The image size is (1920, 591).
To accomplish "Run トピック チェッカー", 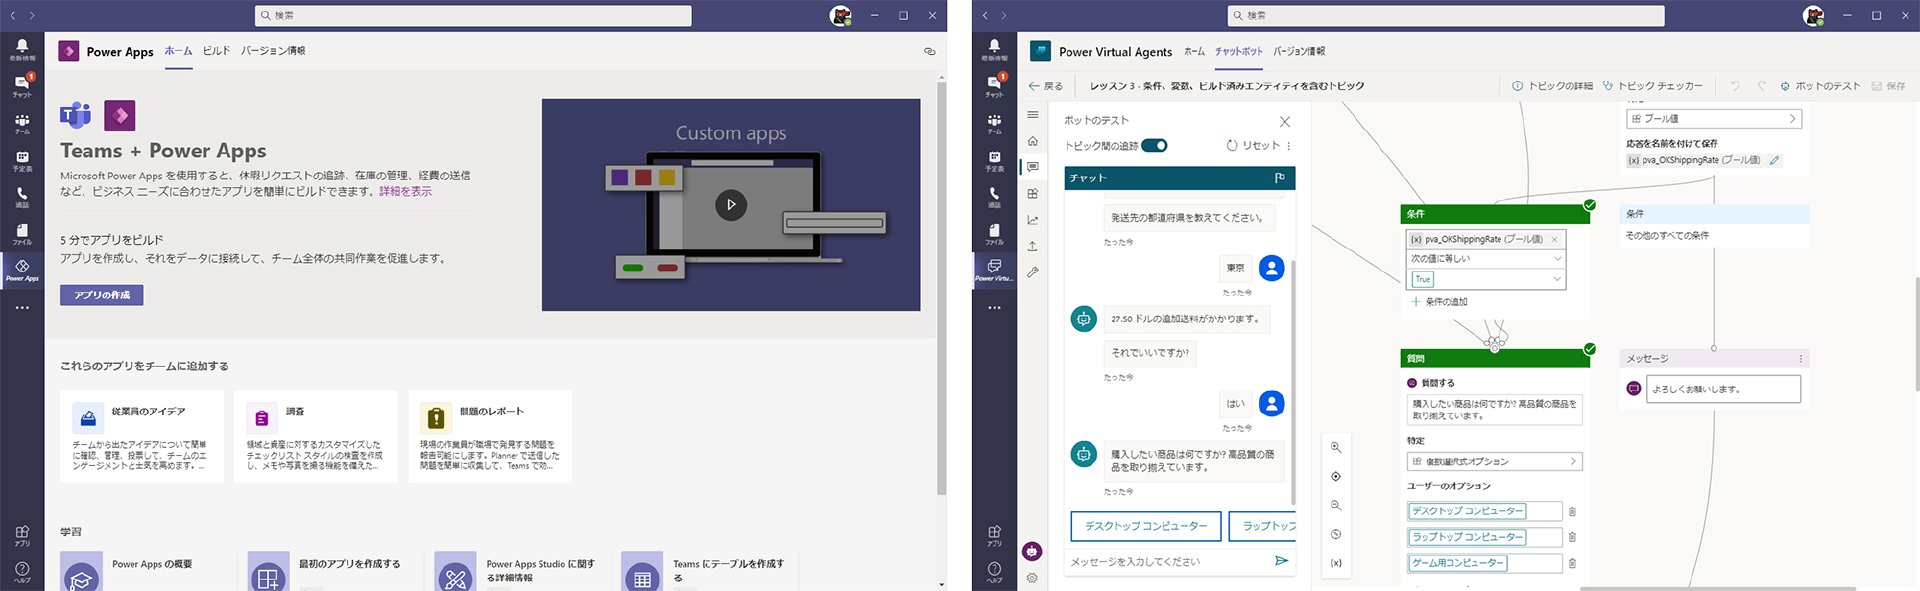I will pos(1652,86).
